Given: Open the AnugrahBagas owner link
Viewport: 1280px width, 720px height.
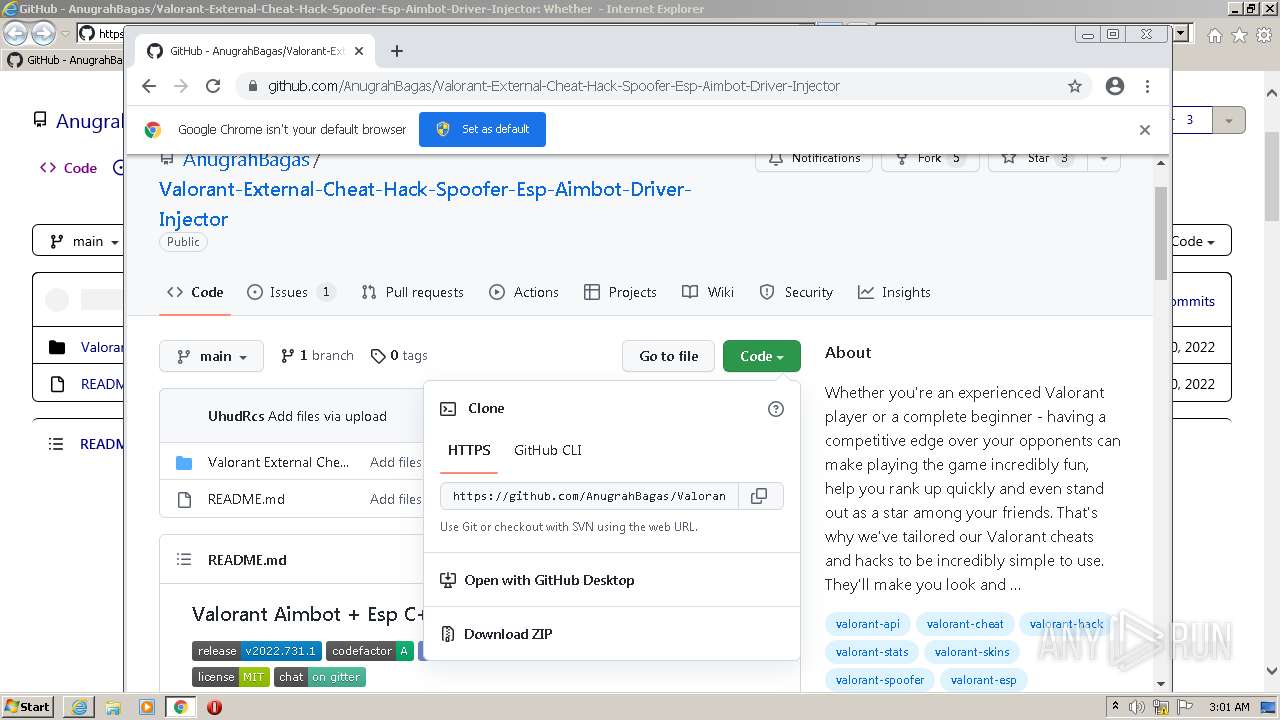Looking at the screenshot, I should (246, 160).
